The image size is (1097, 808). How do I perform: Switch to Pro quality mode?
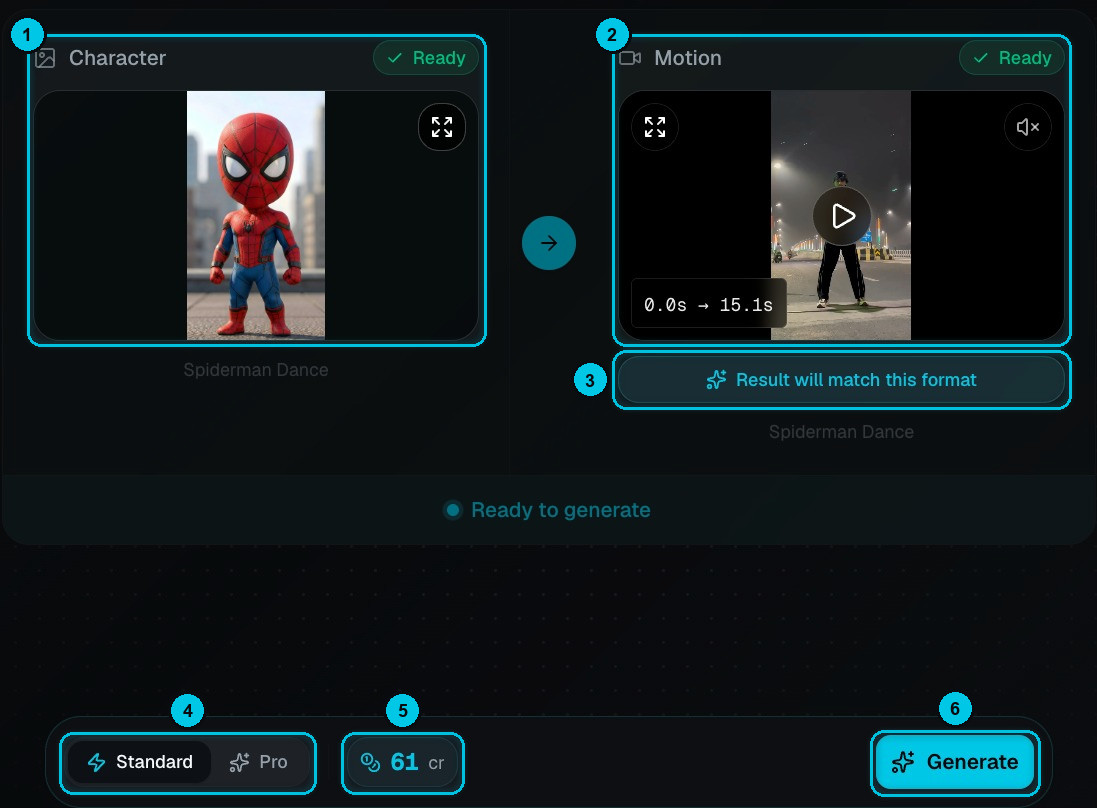(259, 762)
